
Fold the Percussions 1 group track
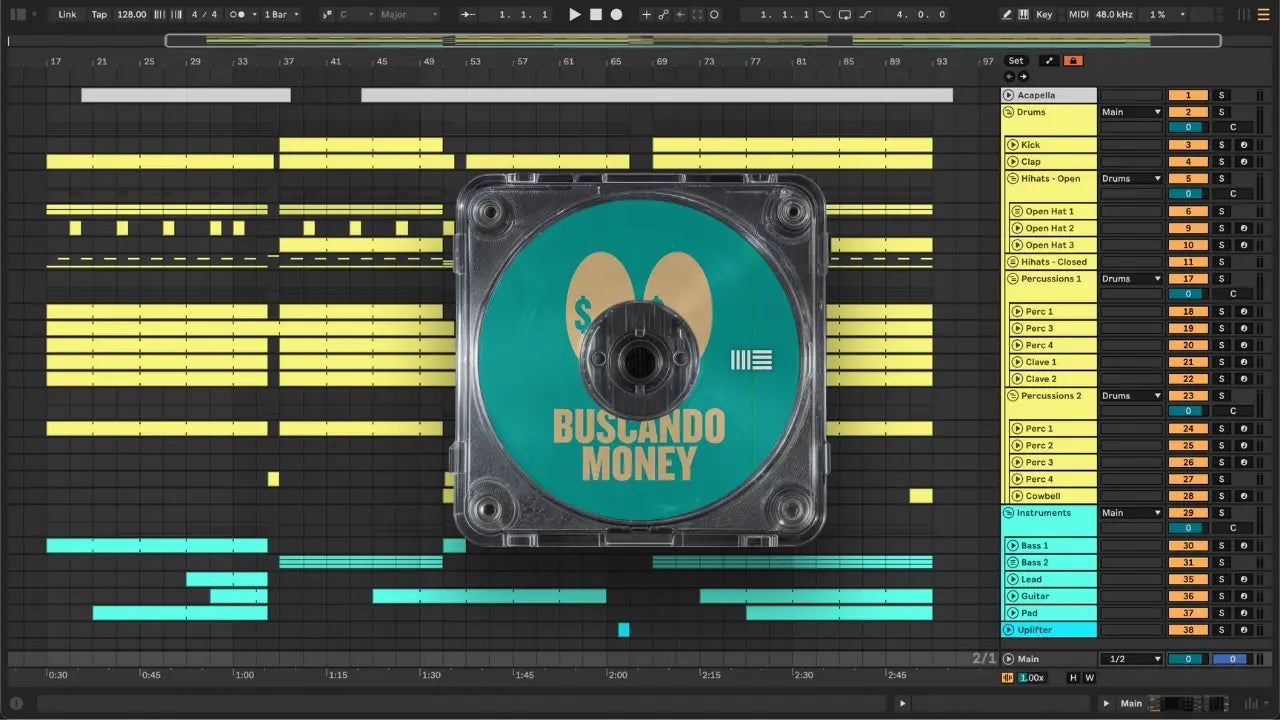1011,279
